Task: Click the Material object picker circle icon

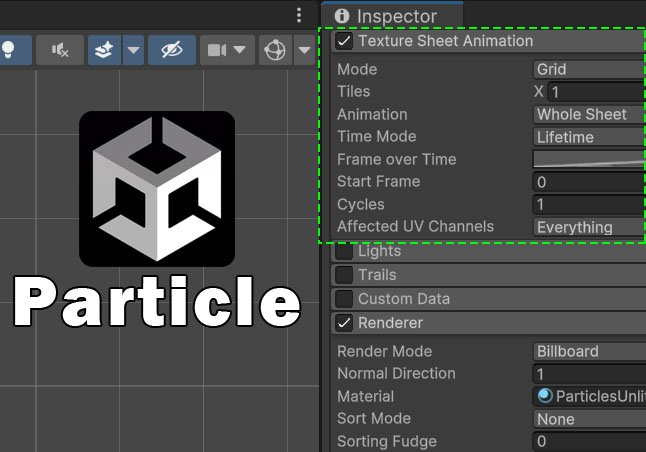Action: 544,397
